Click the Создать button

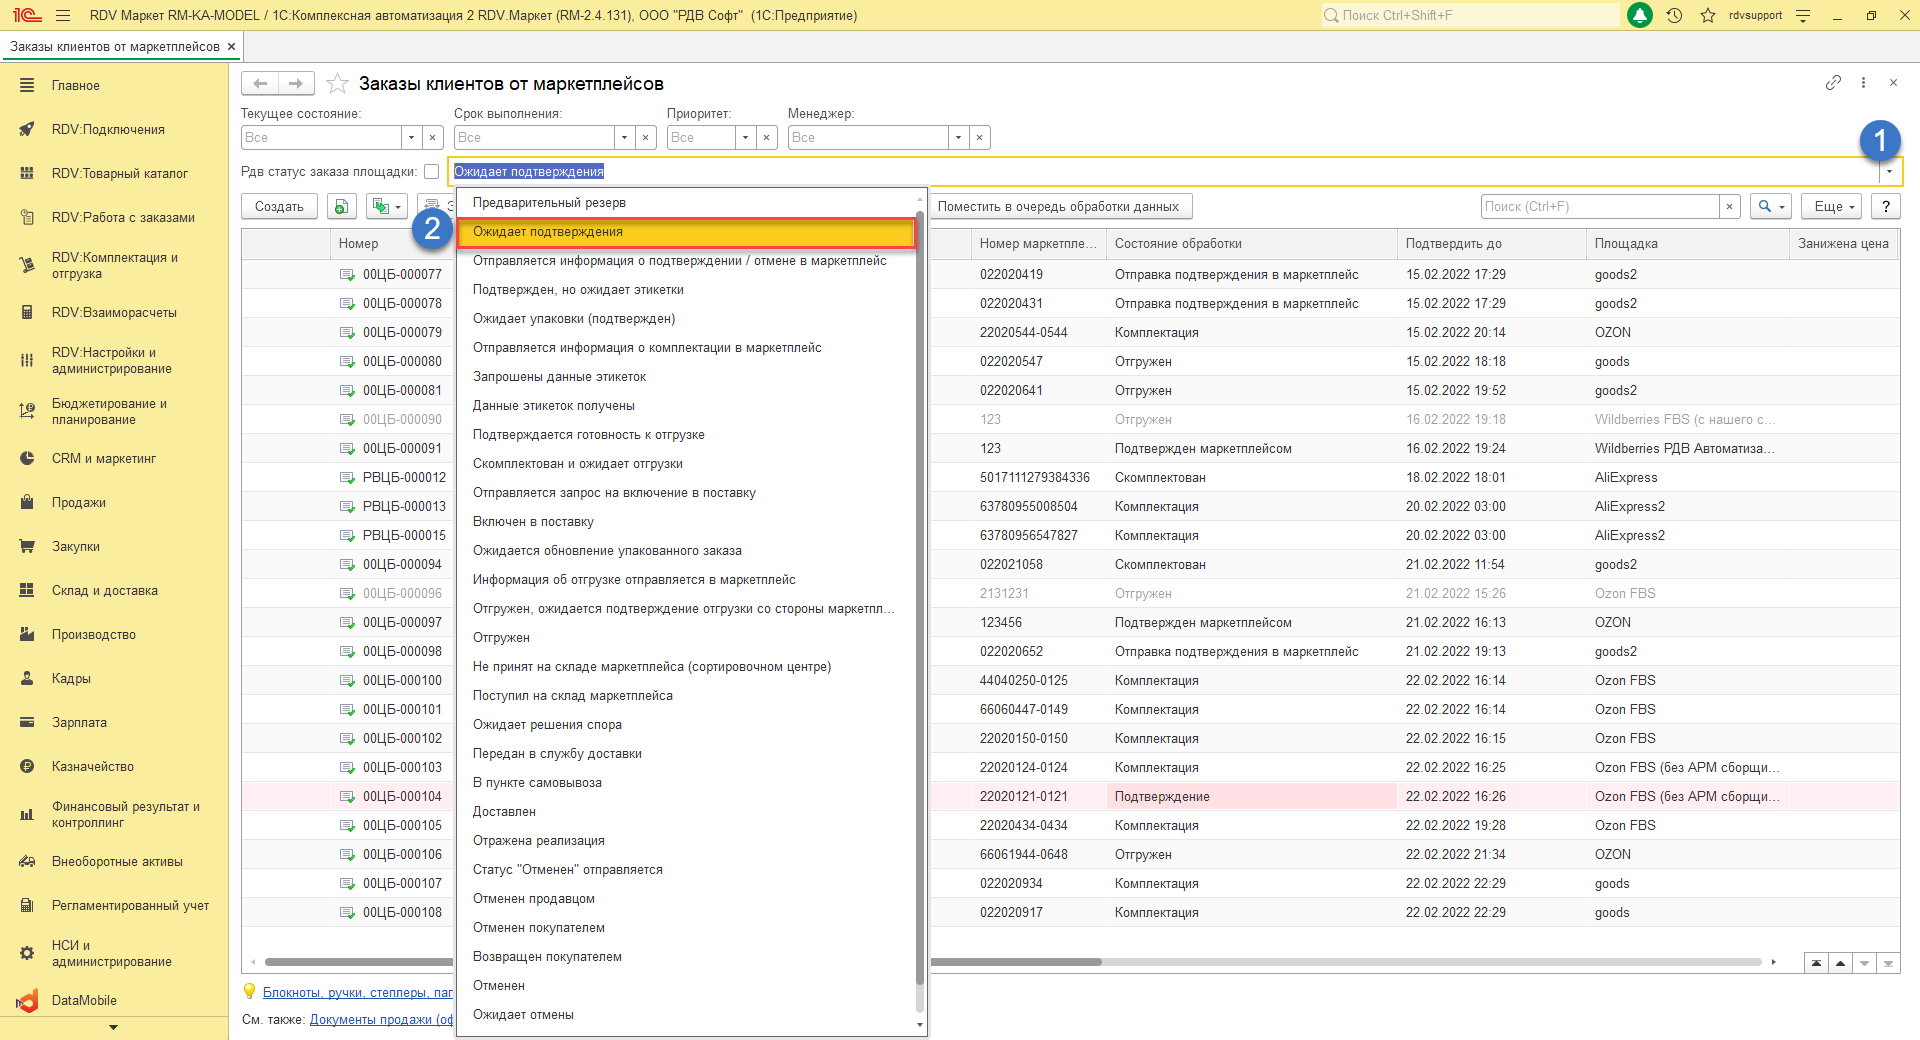(x=279, y=206)
